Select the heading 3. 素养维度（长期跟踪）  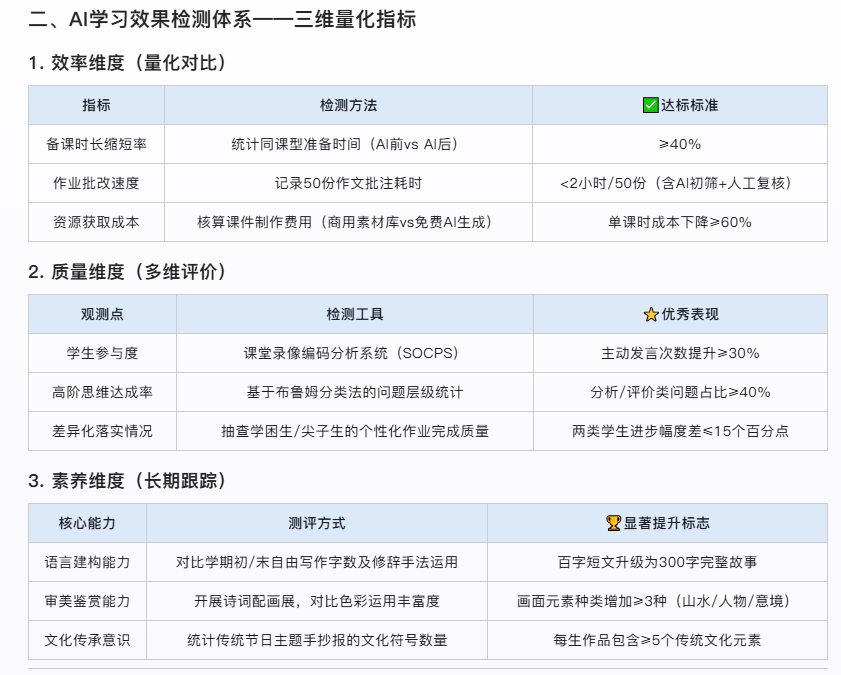[x=128, y=481]
